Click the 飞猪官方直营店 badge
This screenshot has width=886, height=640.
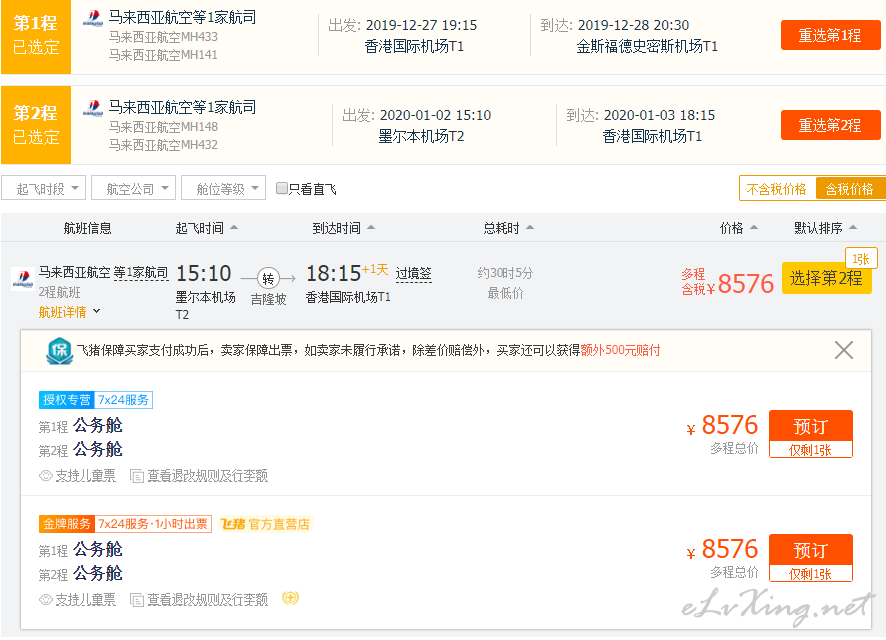point(265,524)
